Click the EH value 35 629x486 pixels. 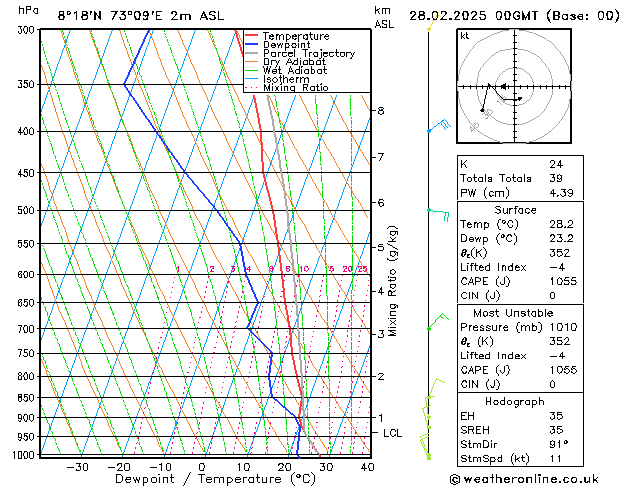(556, 416)
